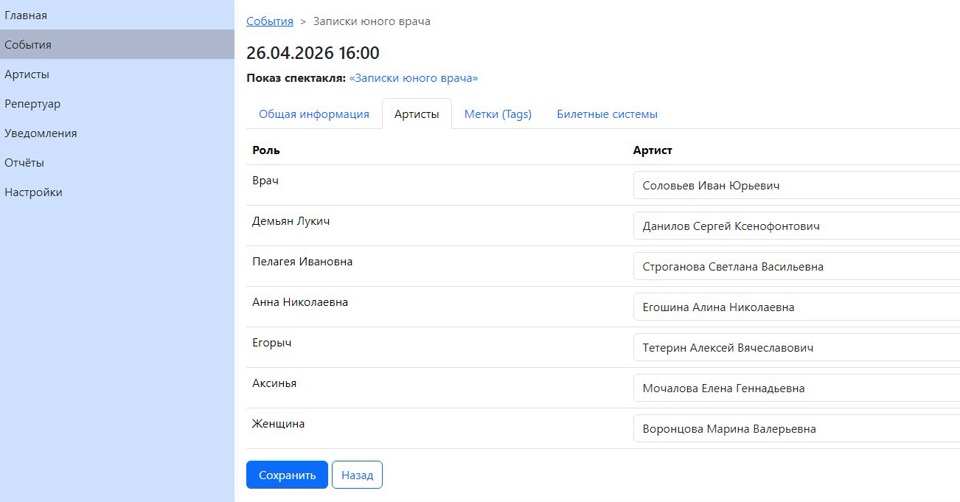Open artist dropdown for Демьян Лукич

(796, 227)
